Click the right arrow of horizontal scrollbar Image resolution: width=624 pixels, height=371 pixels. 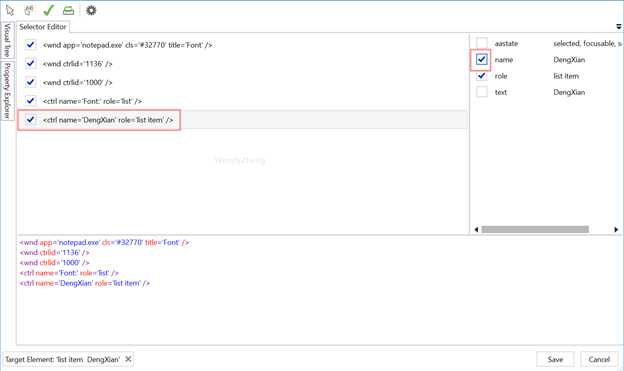coord(616,229)
